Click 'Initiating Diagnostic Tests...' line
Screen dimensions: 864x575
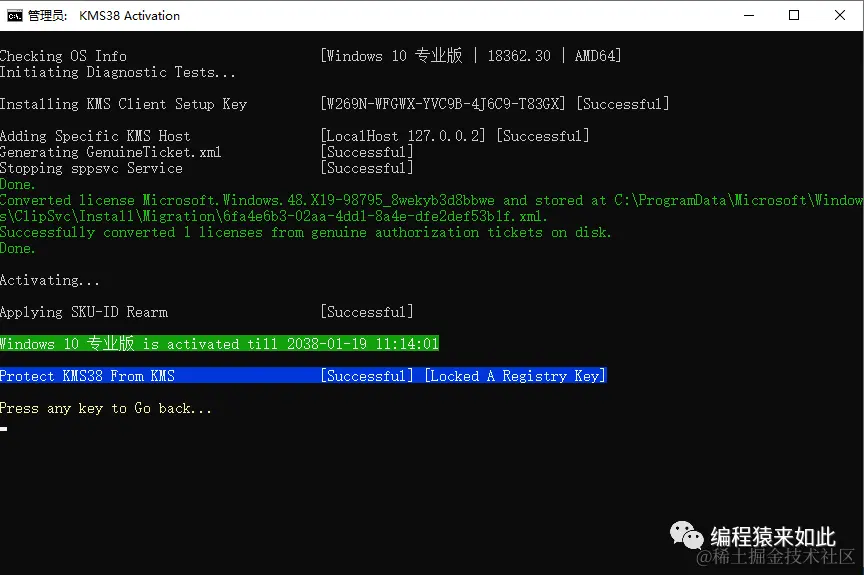click(x=117, y=72)
